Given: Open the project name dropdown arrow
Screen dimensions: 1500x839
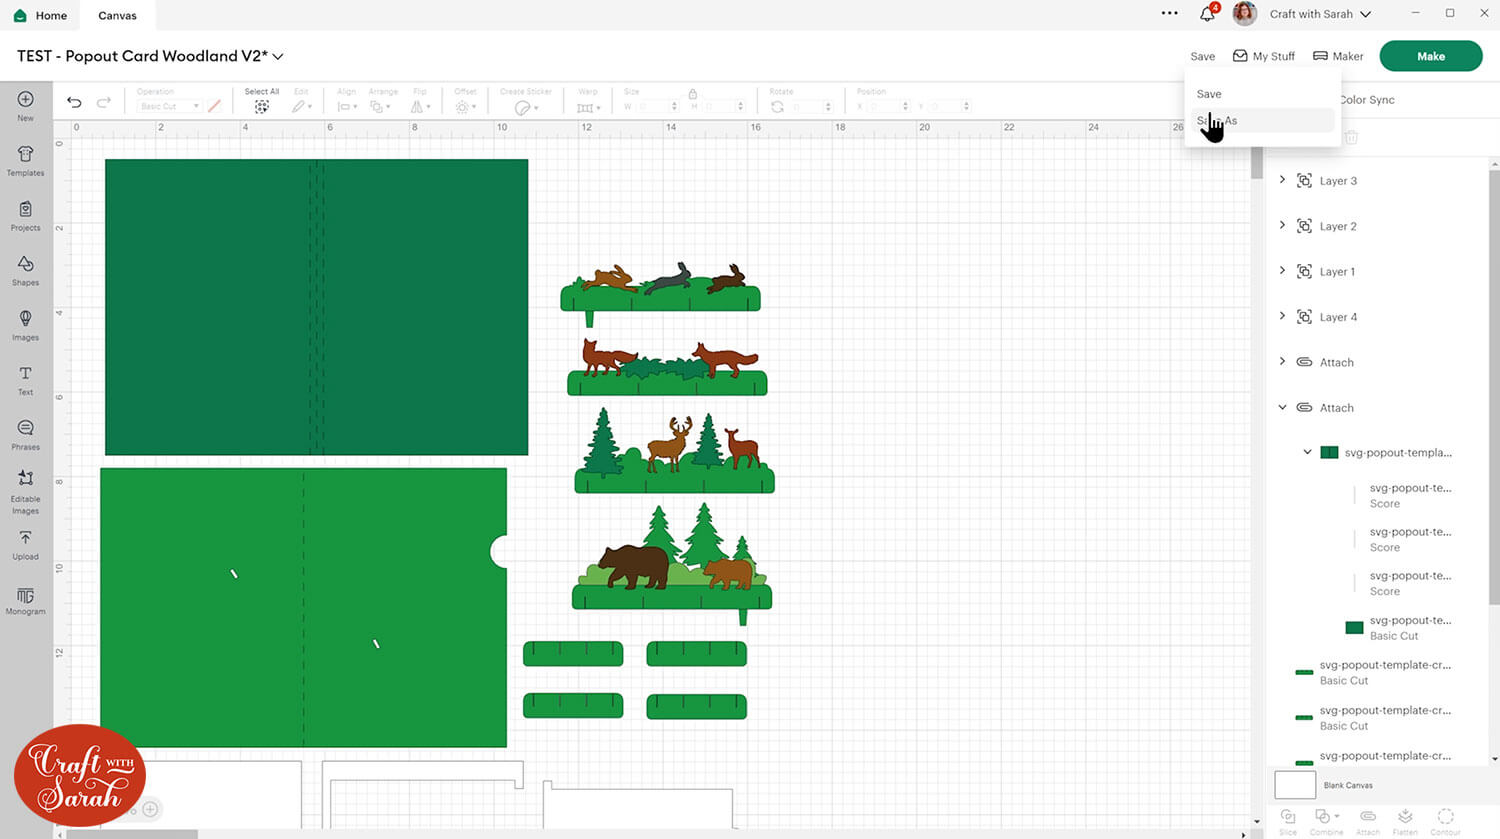Looking at the screenshot, I should (x=278, y=57).
